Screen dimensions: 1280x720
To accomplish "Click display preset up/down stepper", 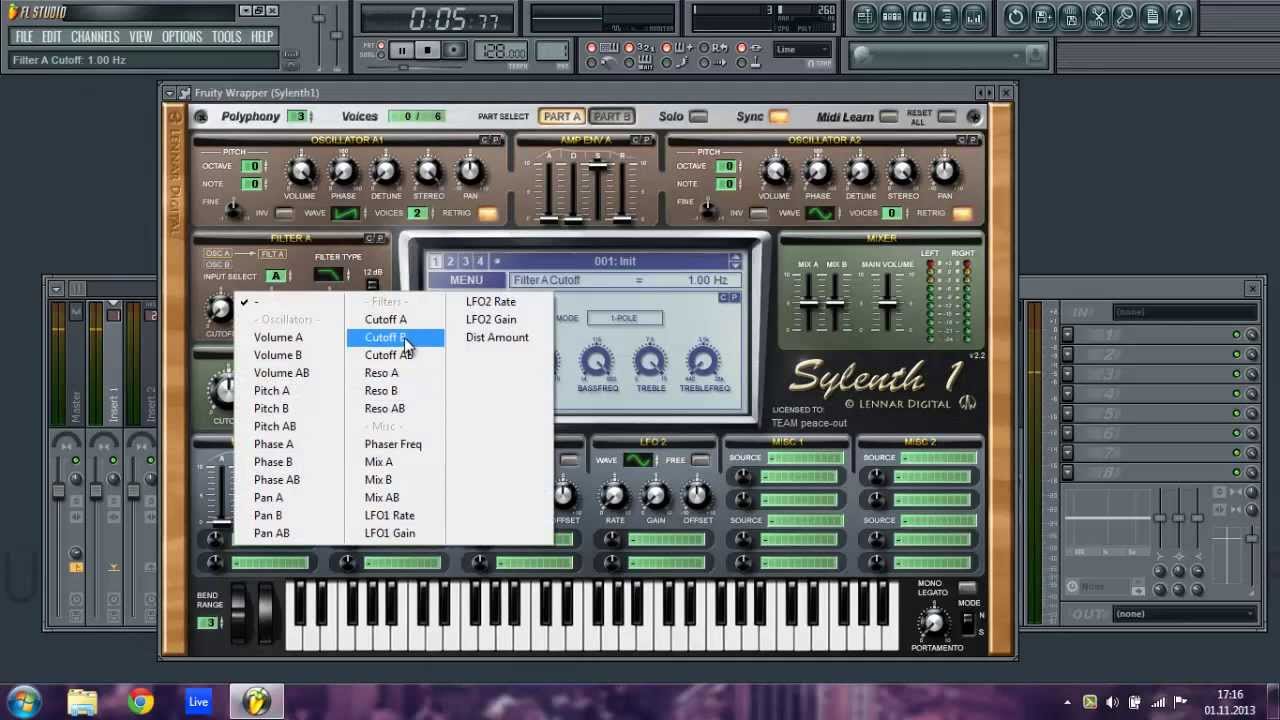I will (735, 262).
